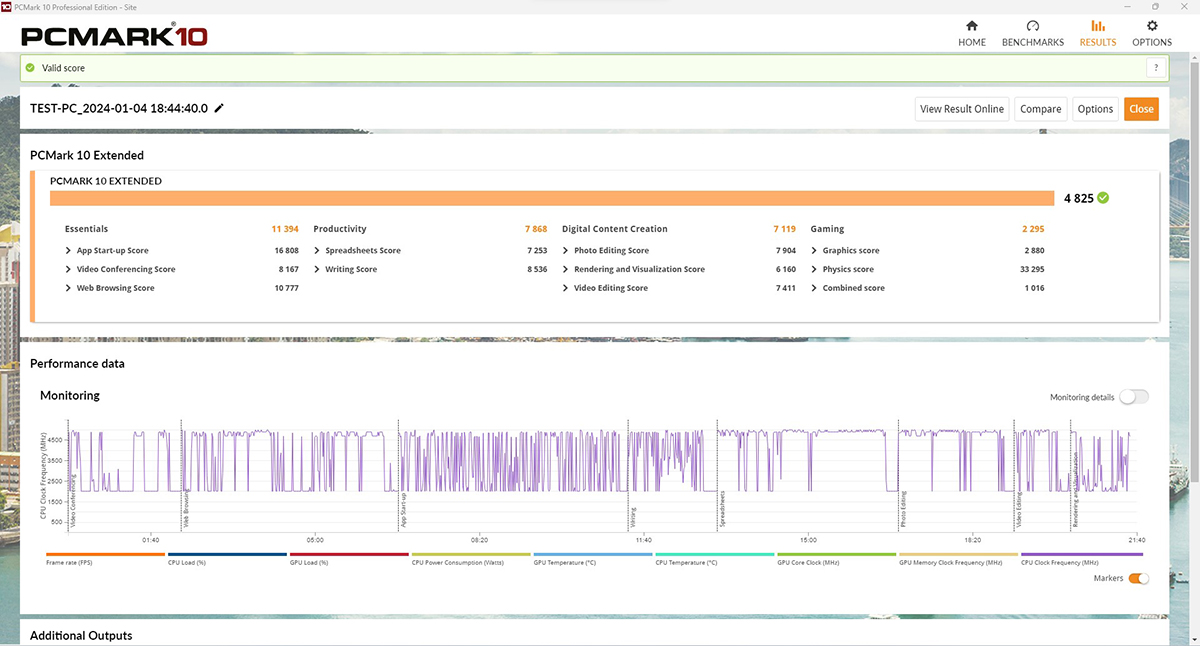Click the Compare button
1200x646 pixels.
(x=1041, y=109)
